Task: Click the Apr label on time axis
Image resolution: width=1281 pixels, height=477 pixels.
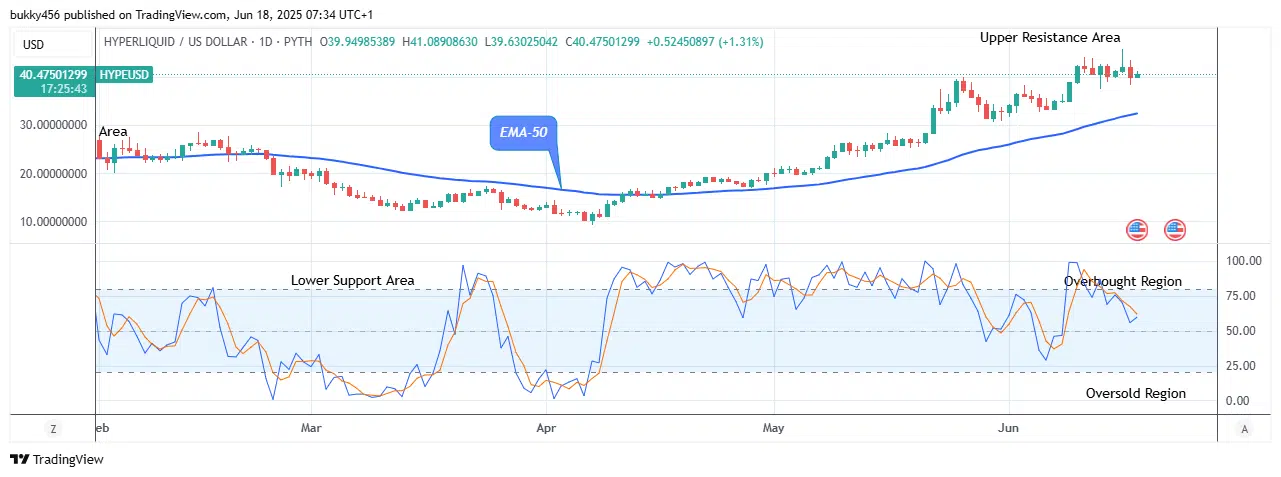Action: 546,426
